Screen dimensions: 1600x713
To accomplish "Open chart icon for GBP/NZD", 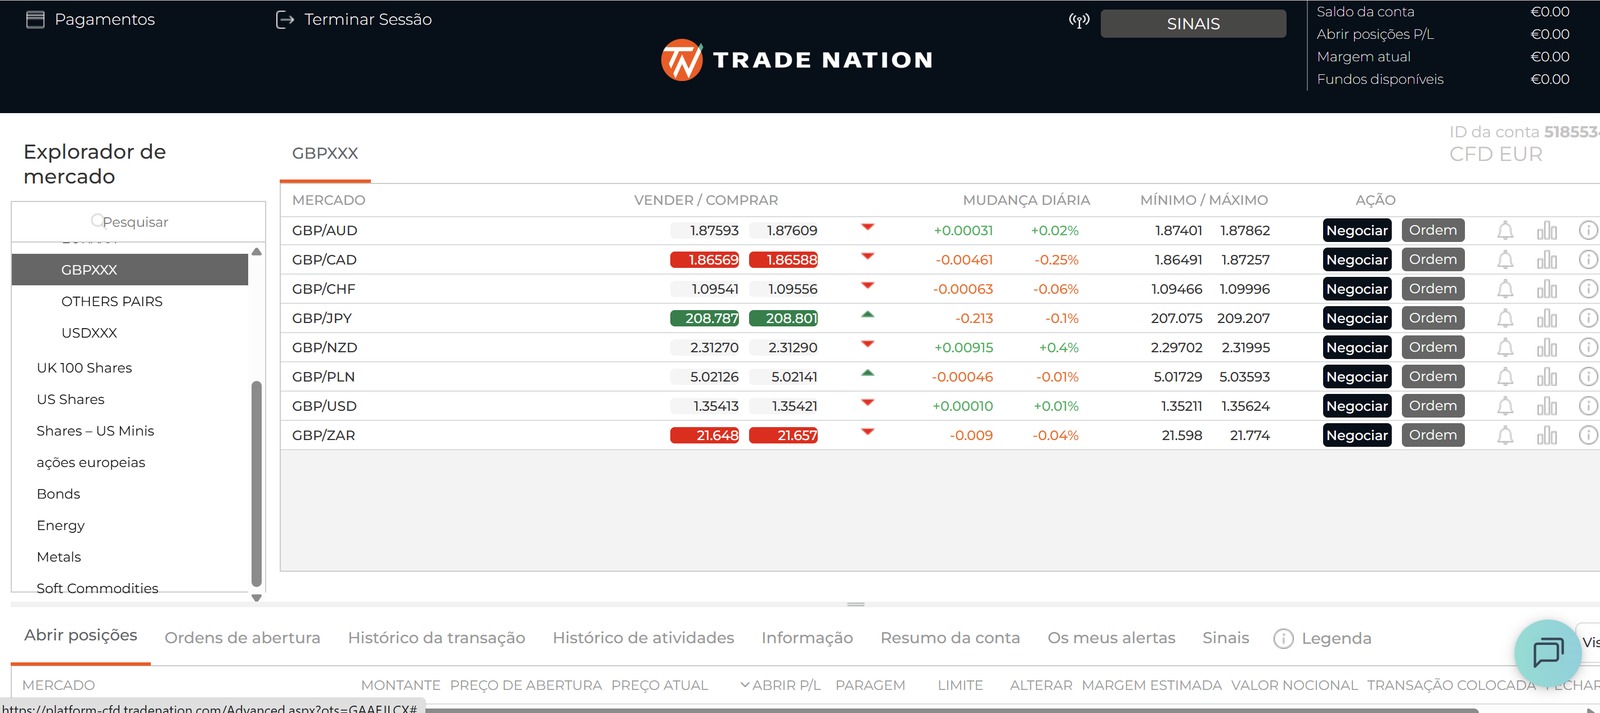I will click(x=1547, y=348).
